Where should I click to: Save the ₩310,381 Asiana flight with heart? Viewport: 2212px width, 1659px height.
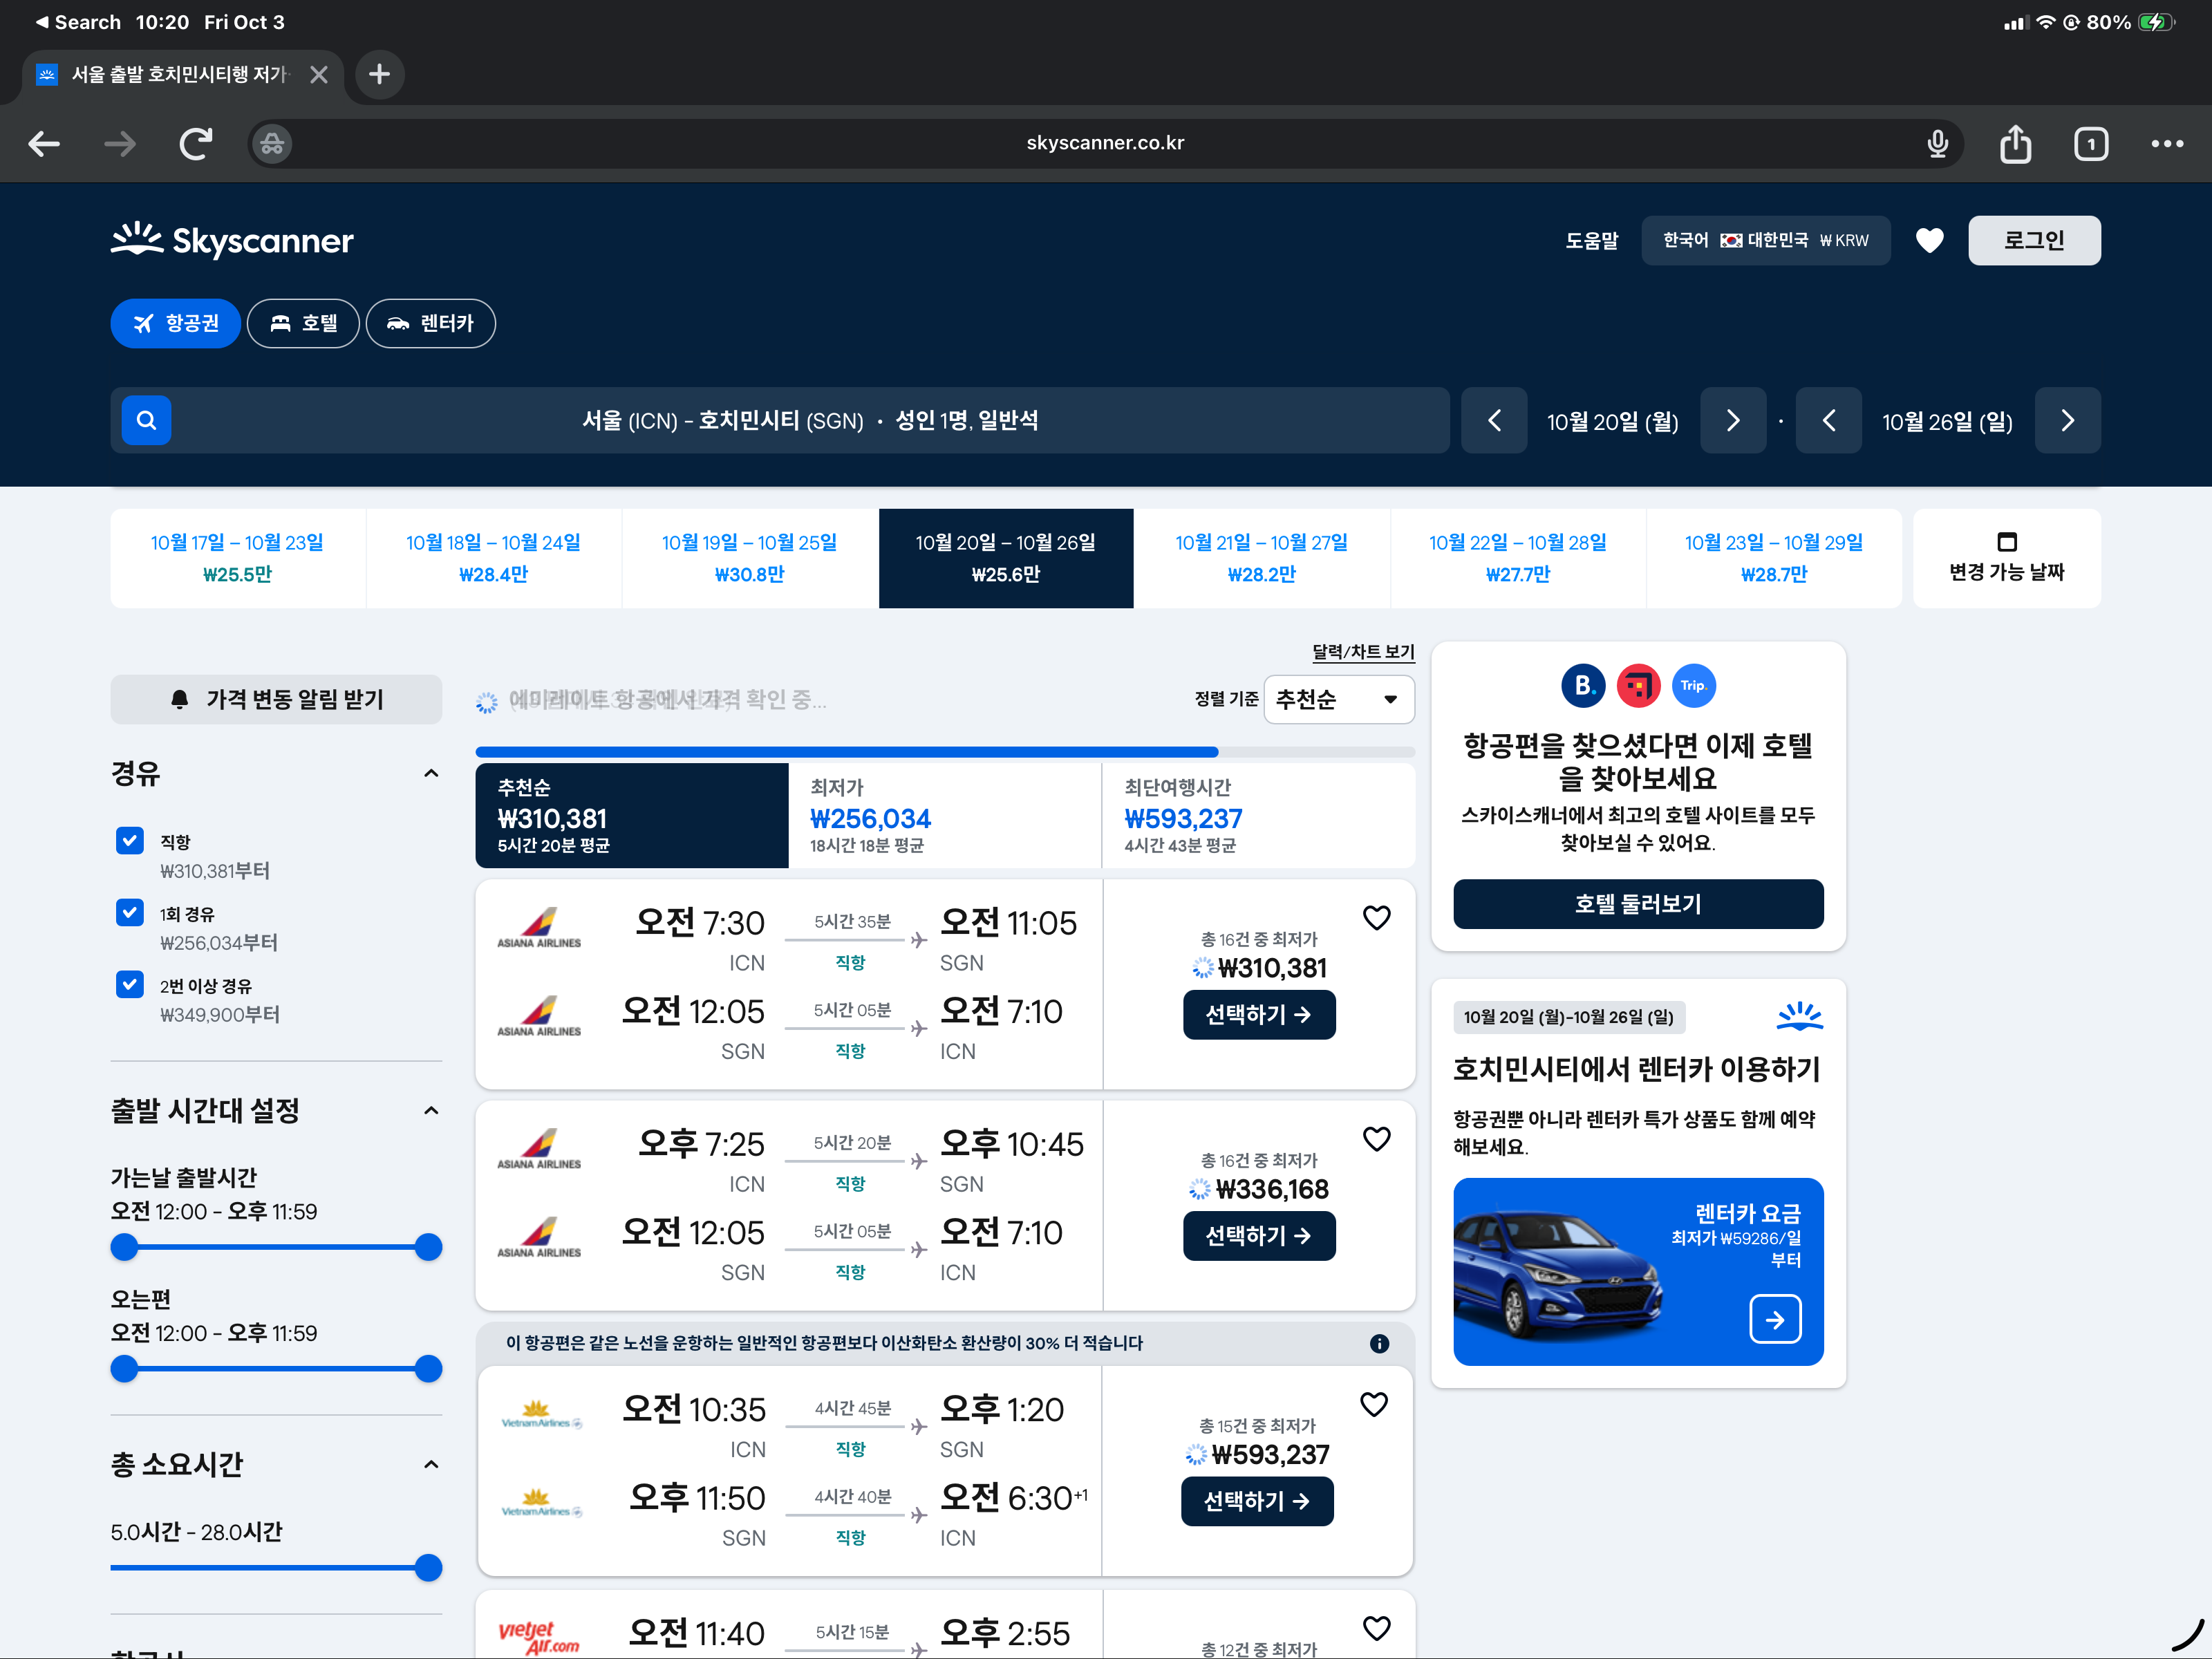[x=1376, y=918]
